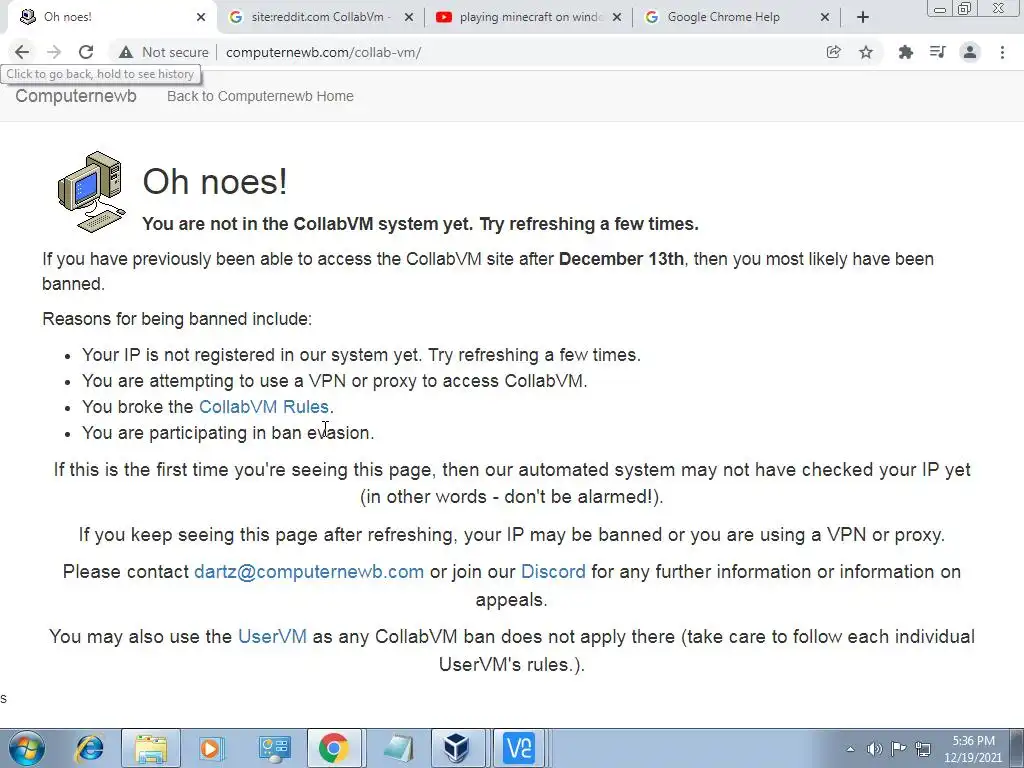Open VirtualBox from the taskbar
1024x768 pixels.
(455, 748)
